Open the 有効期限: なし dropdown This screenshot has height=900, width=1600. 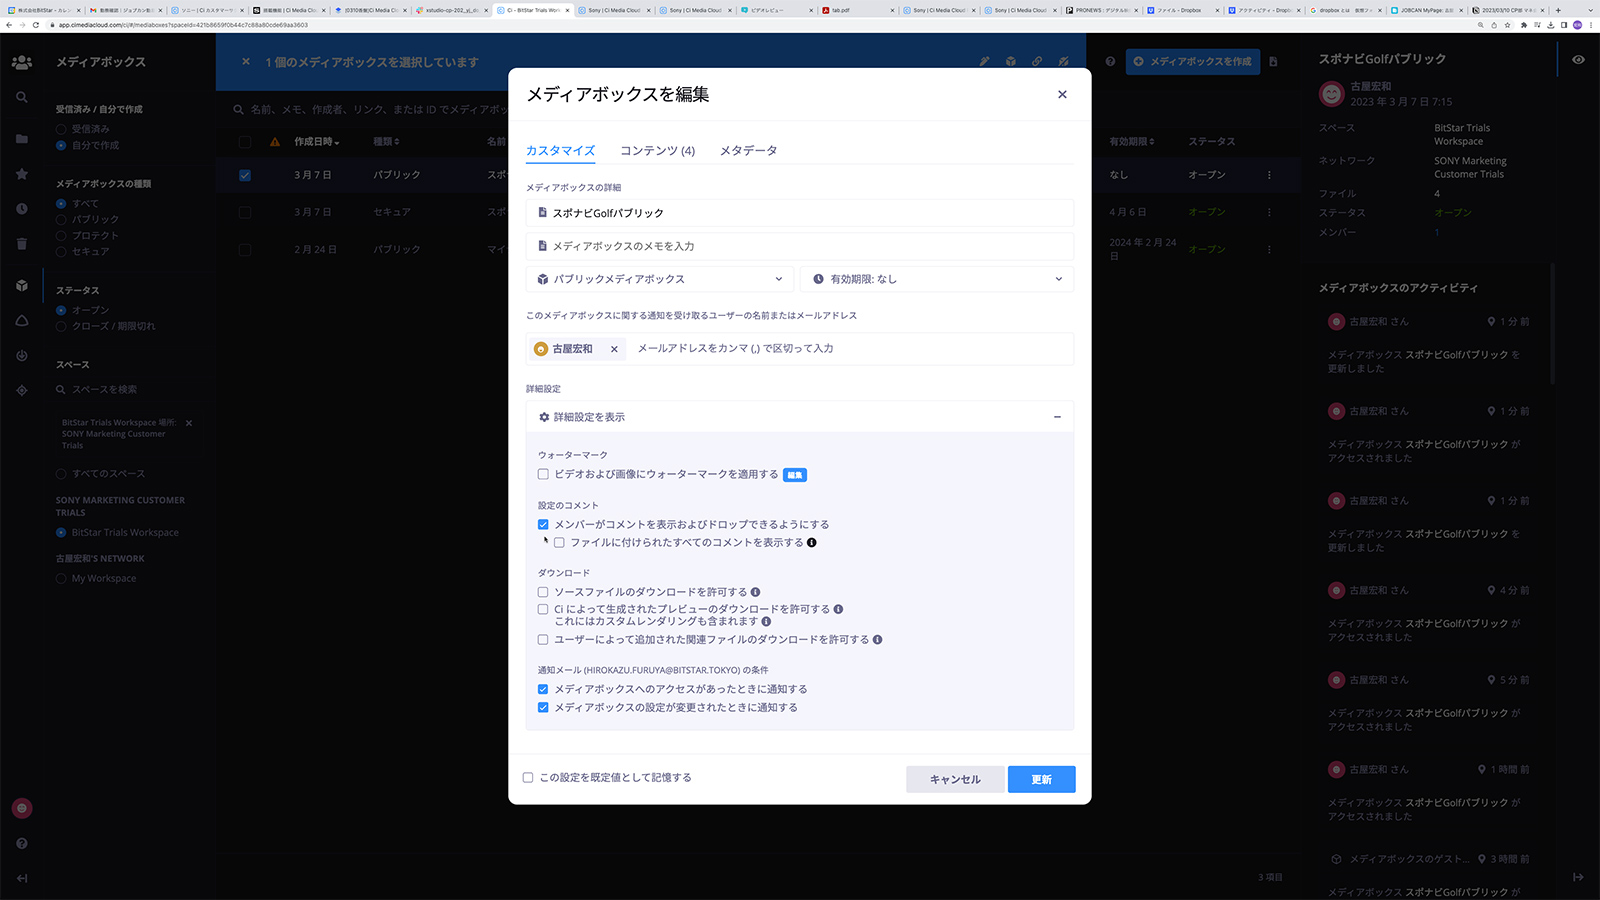tap(936, 279)
